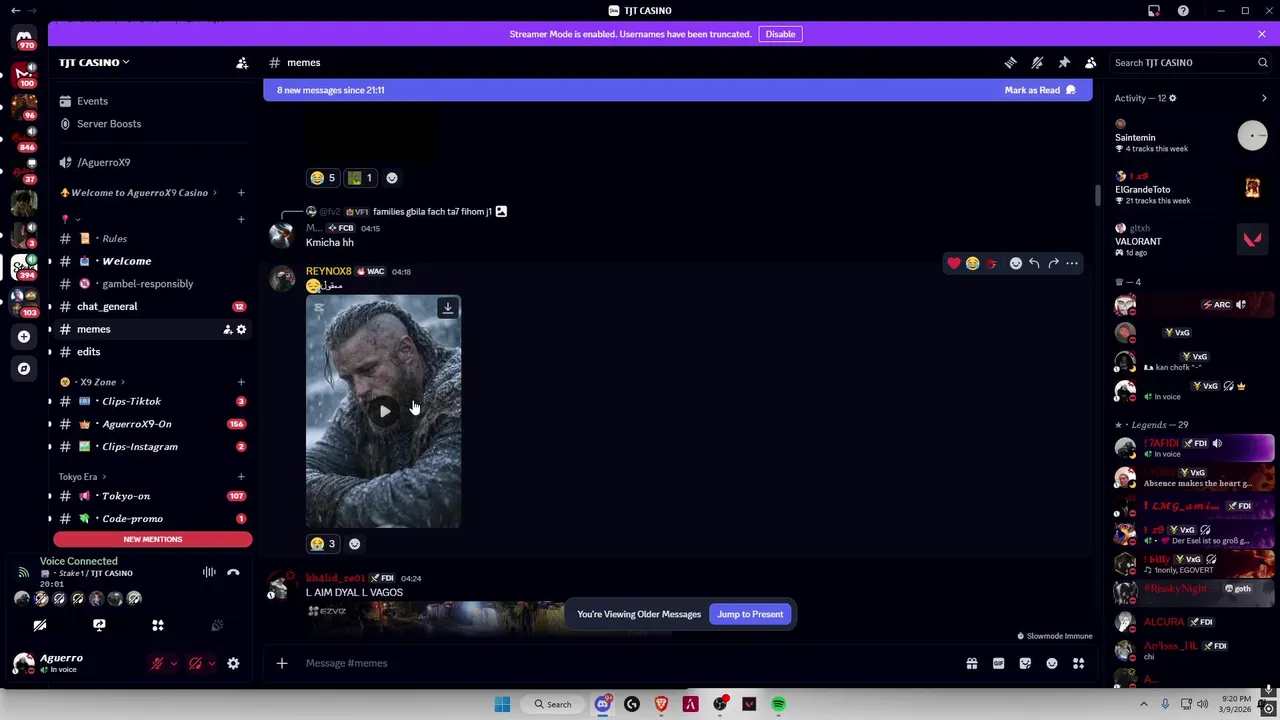The width and height of the screenshot is (1280, 720).
Task: Open Clips-Tiktok channel
Action: click(x=131, y=401)
